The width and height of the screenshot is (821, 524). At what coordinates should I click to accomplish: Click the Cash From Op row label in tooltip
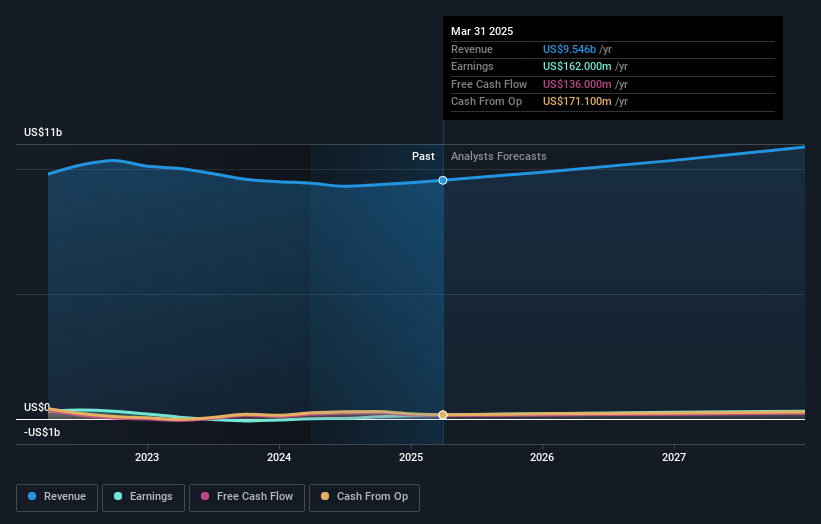486,102
